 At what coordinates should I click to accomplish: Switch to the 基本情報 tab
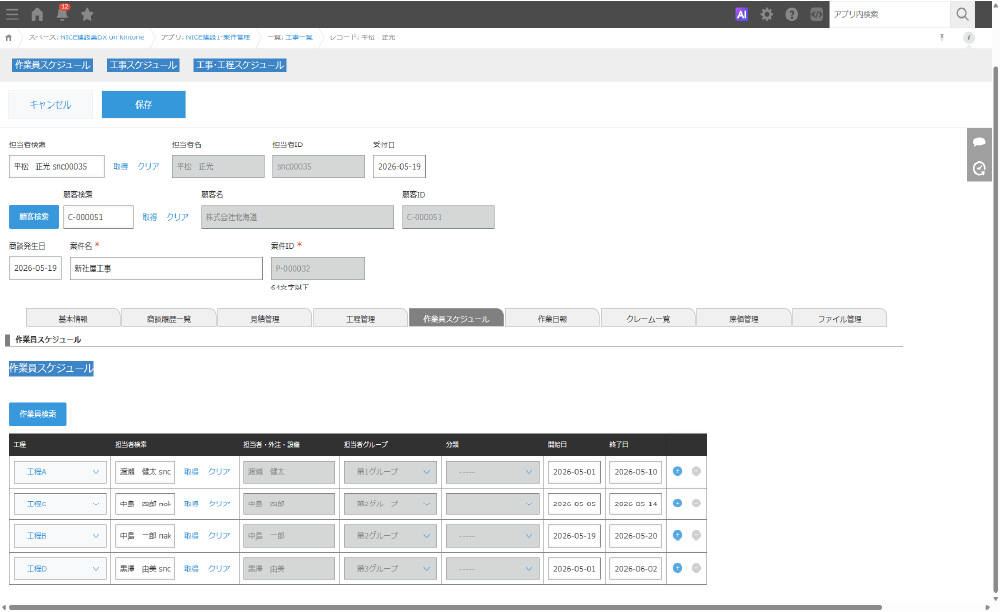click(73, 318)
